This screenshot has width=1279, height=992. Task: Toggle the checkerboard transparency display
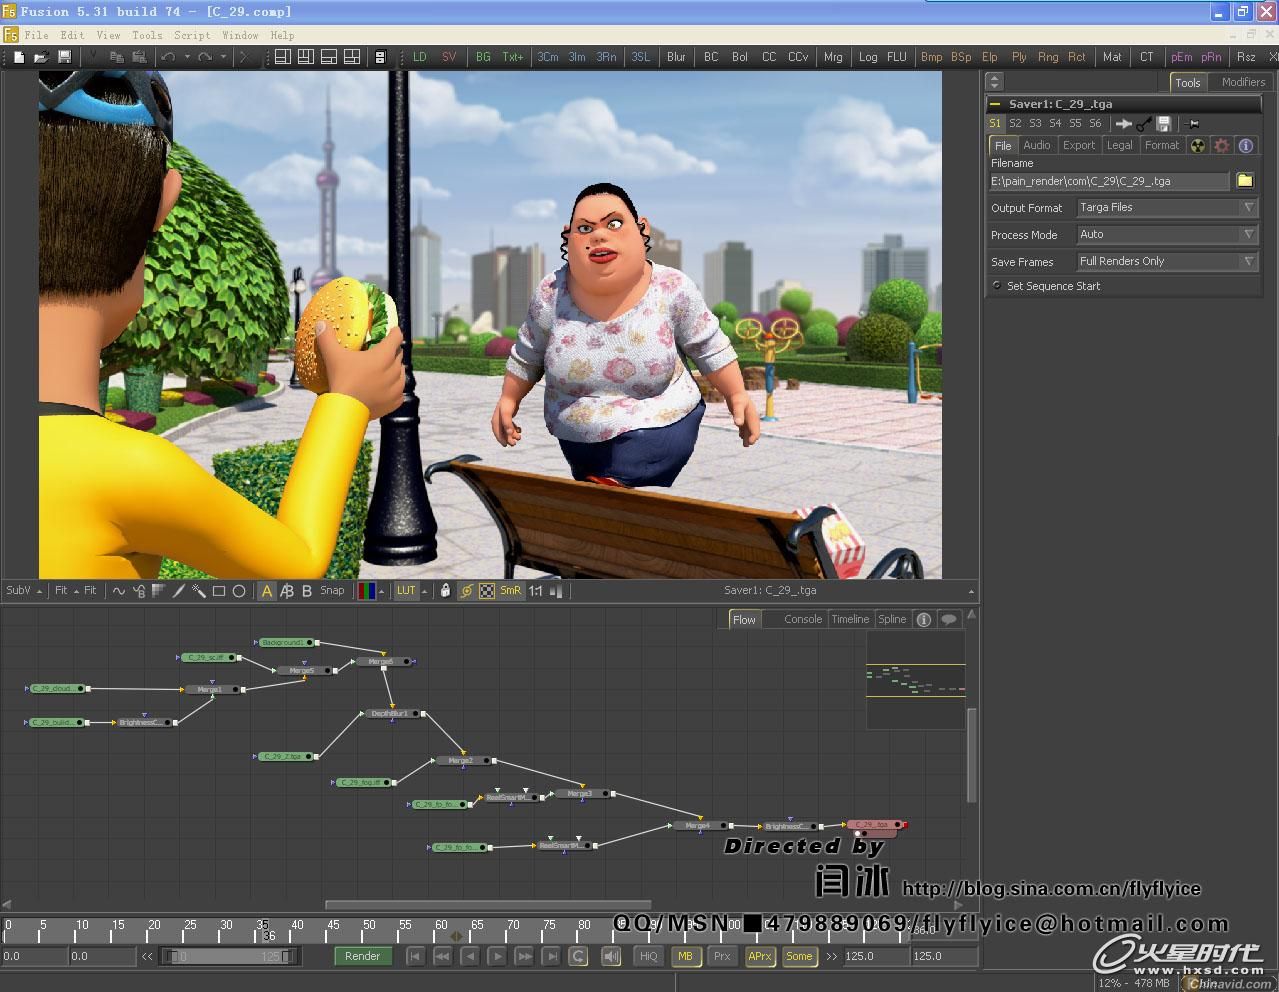(487, 591)
